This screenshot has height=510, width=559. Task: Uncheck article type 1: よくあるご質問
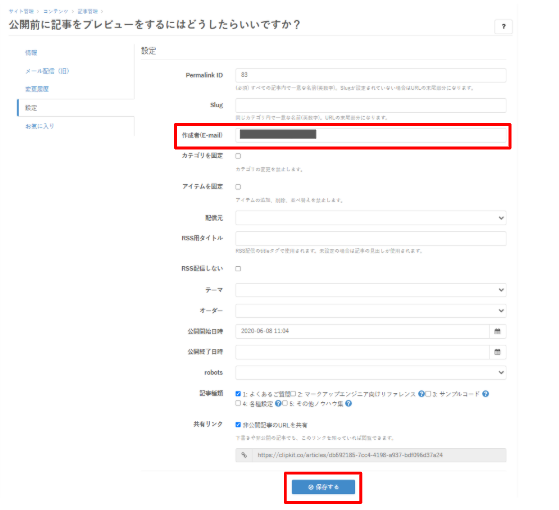238,393
